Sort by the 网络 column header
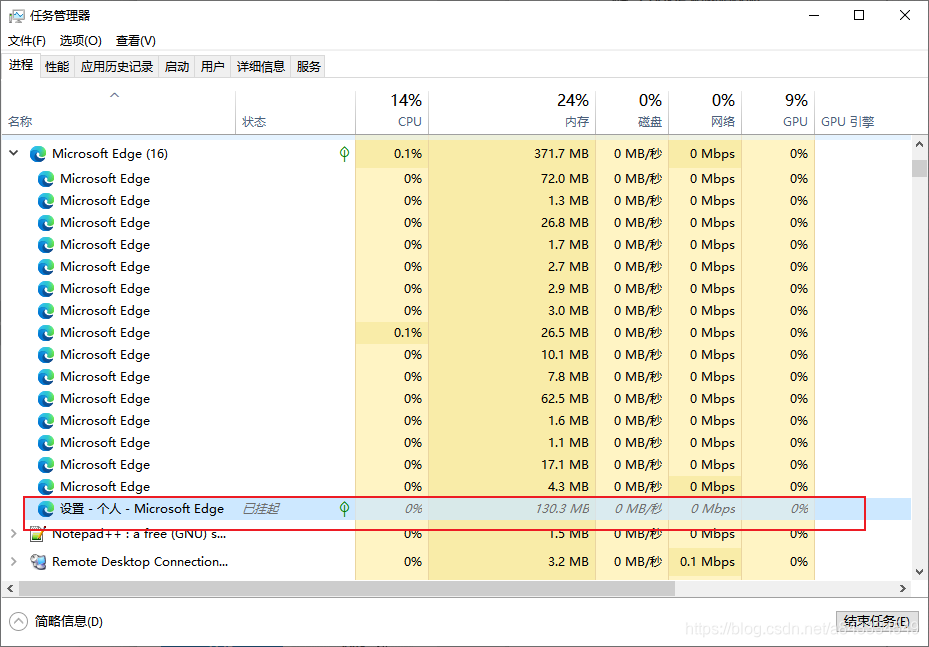This screenshot has height=647, width=929. (x=706, y=111)
